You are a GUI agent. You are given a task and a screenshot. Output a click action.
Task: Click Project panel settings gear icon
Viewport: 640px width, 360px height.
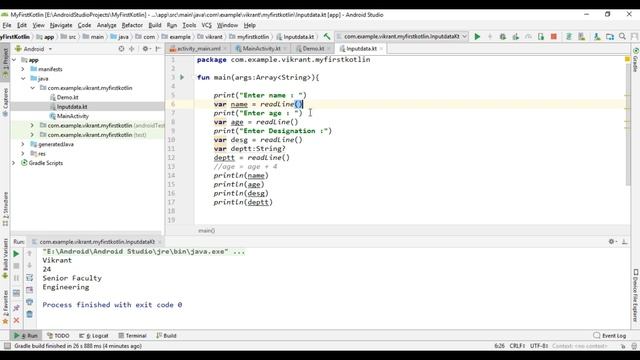click(146, 49)
